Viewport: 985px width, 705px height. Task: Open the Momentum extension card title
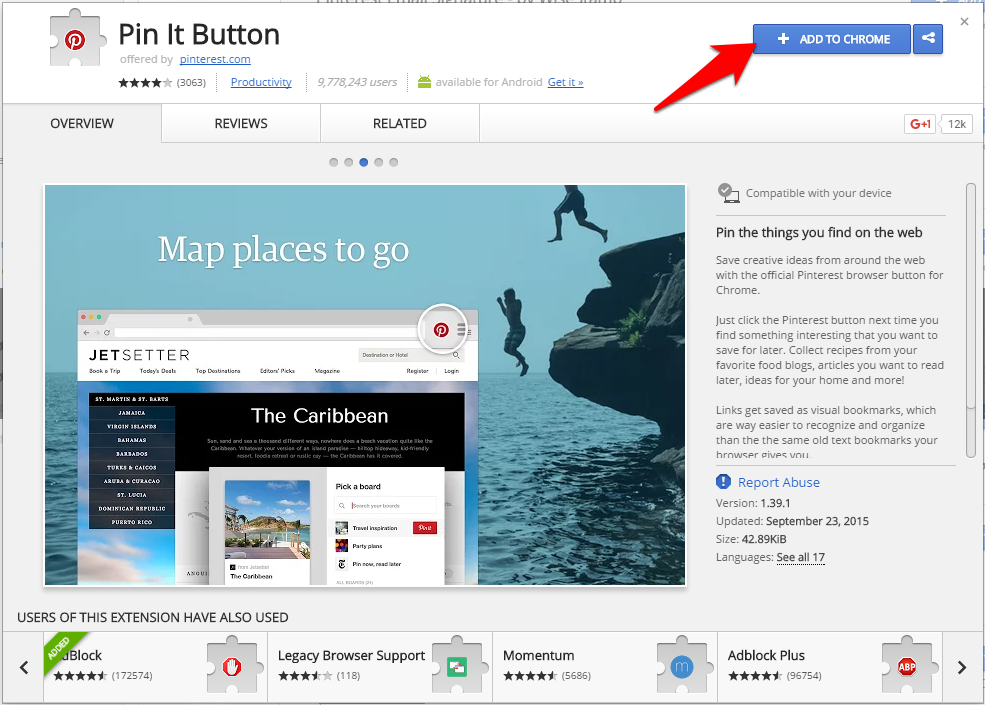click(539, 655)
